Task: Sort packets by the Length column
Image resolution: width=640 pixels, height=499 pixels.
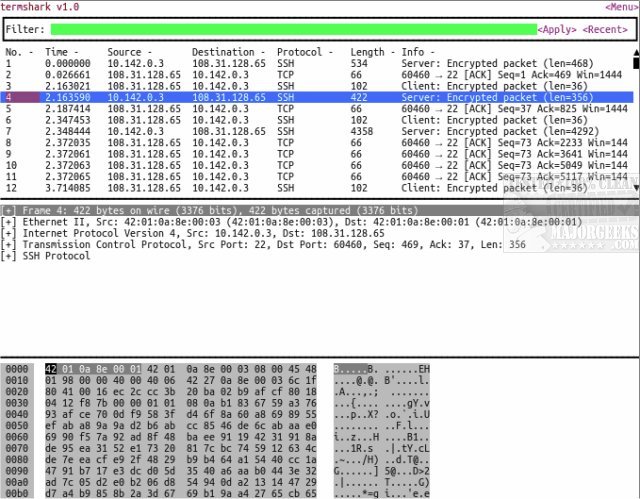Action: point(372,52)
